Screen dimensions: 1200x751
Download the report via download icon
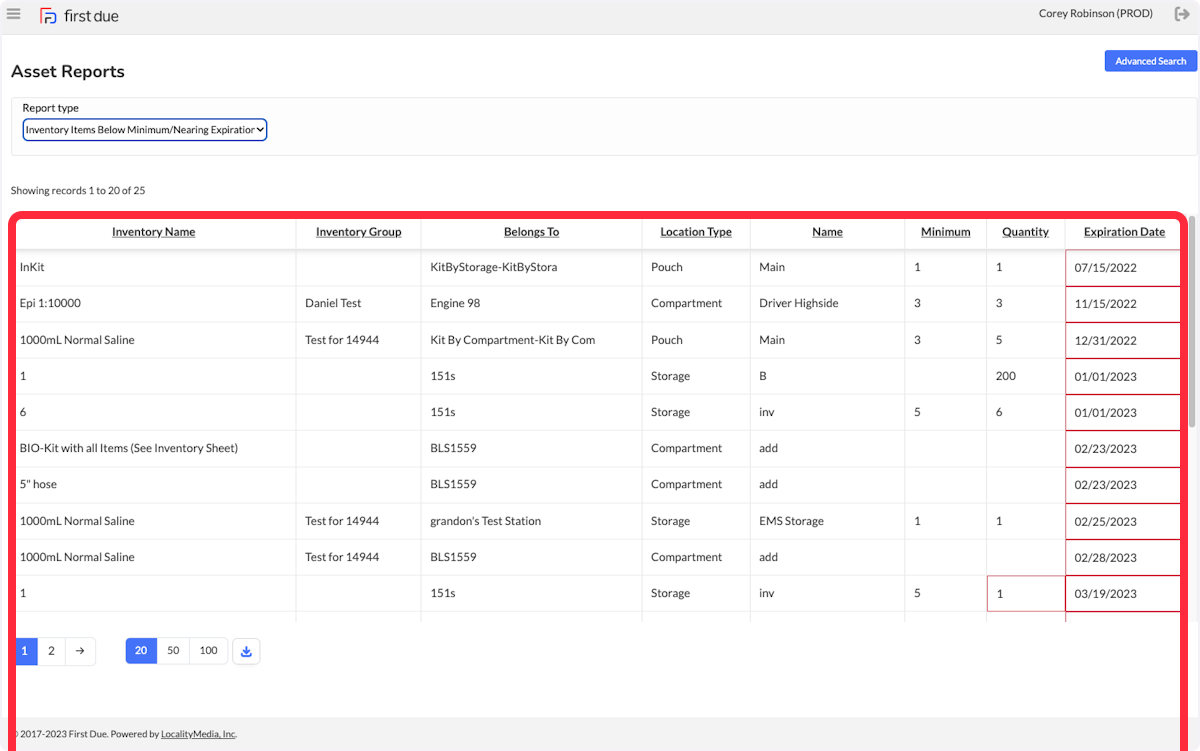[246, 651]
